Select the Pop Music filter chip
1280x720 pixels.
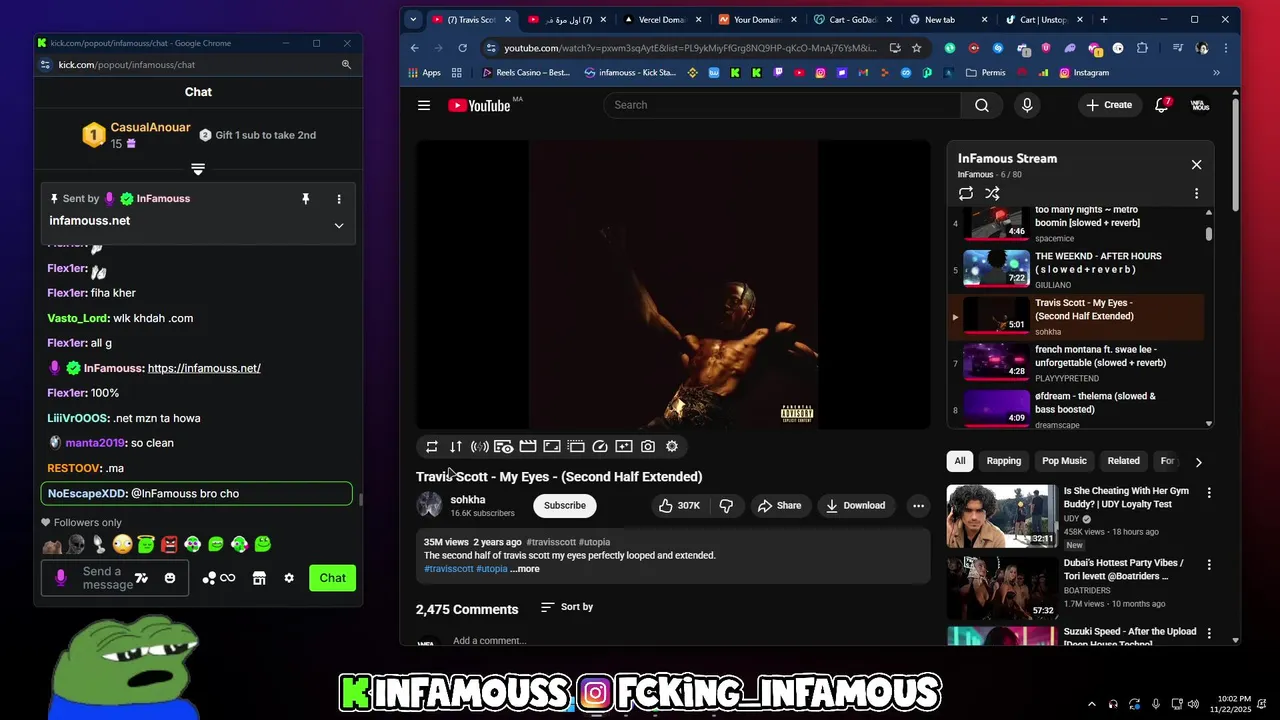pyautogui.click(x=1064, y=461)
